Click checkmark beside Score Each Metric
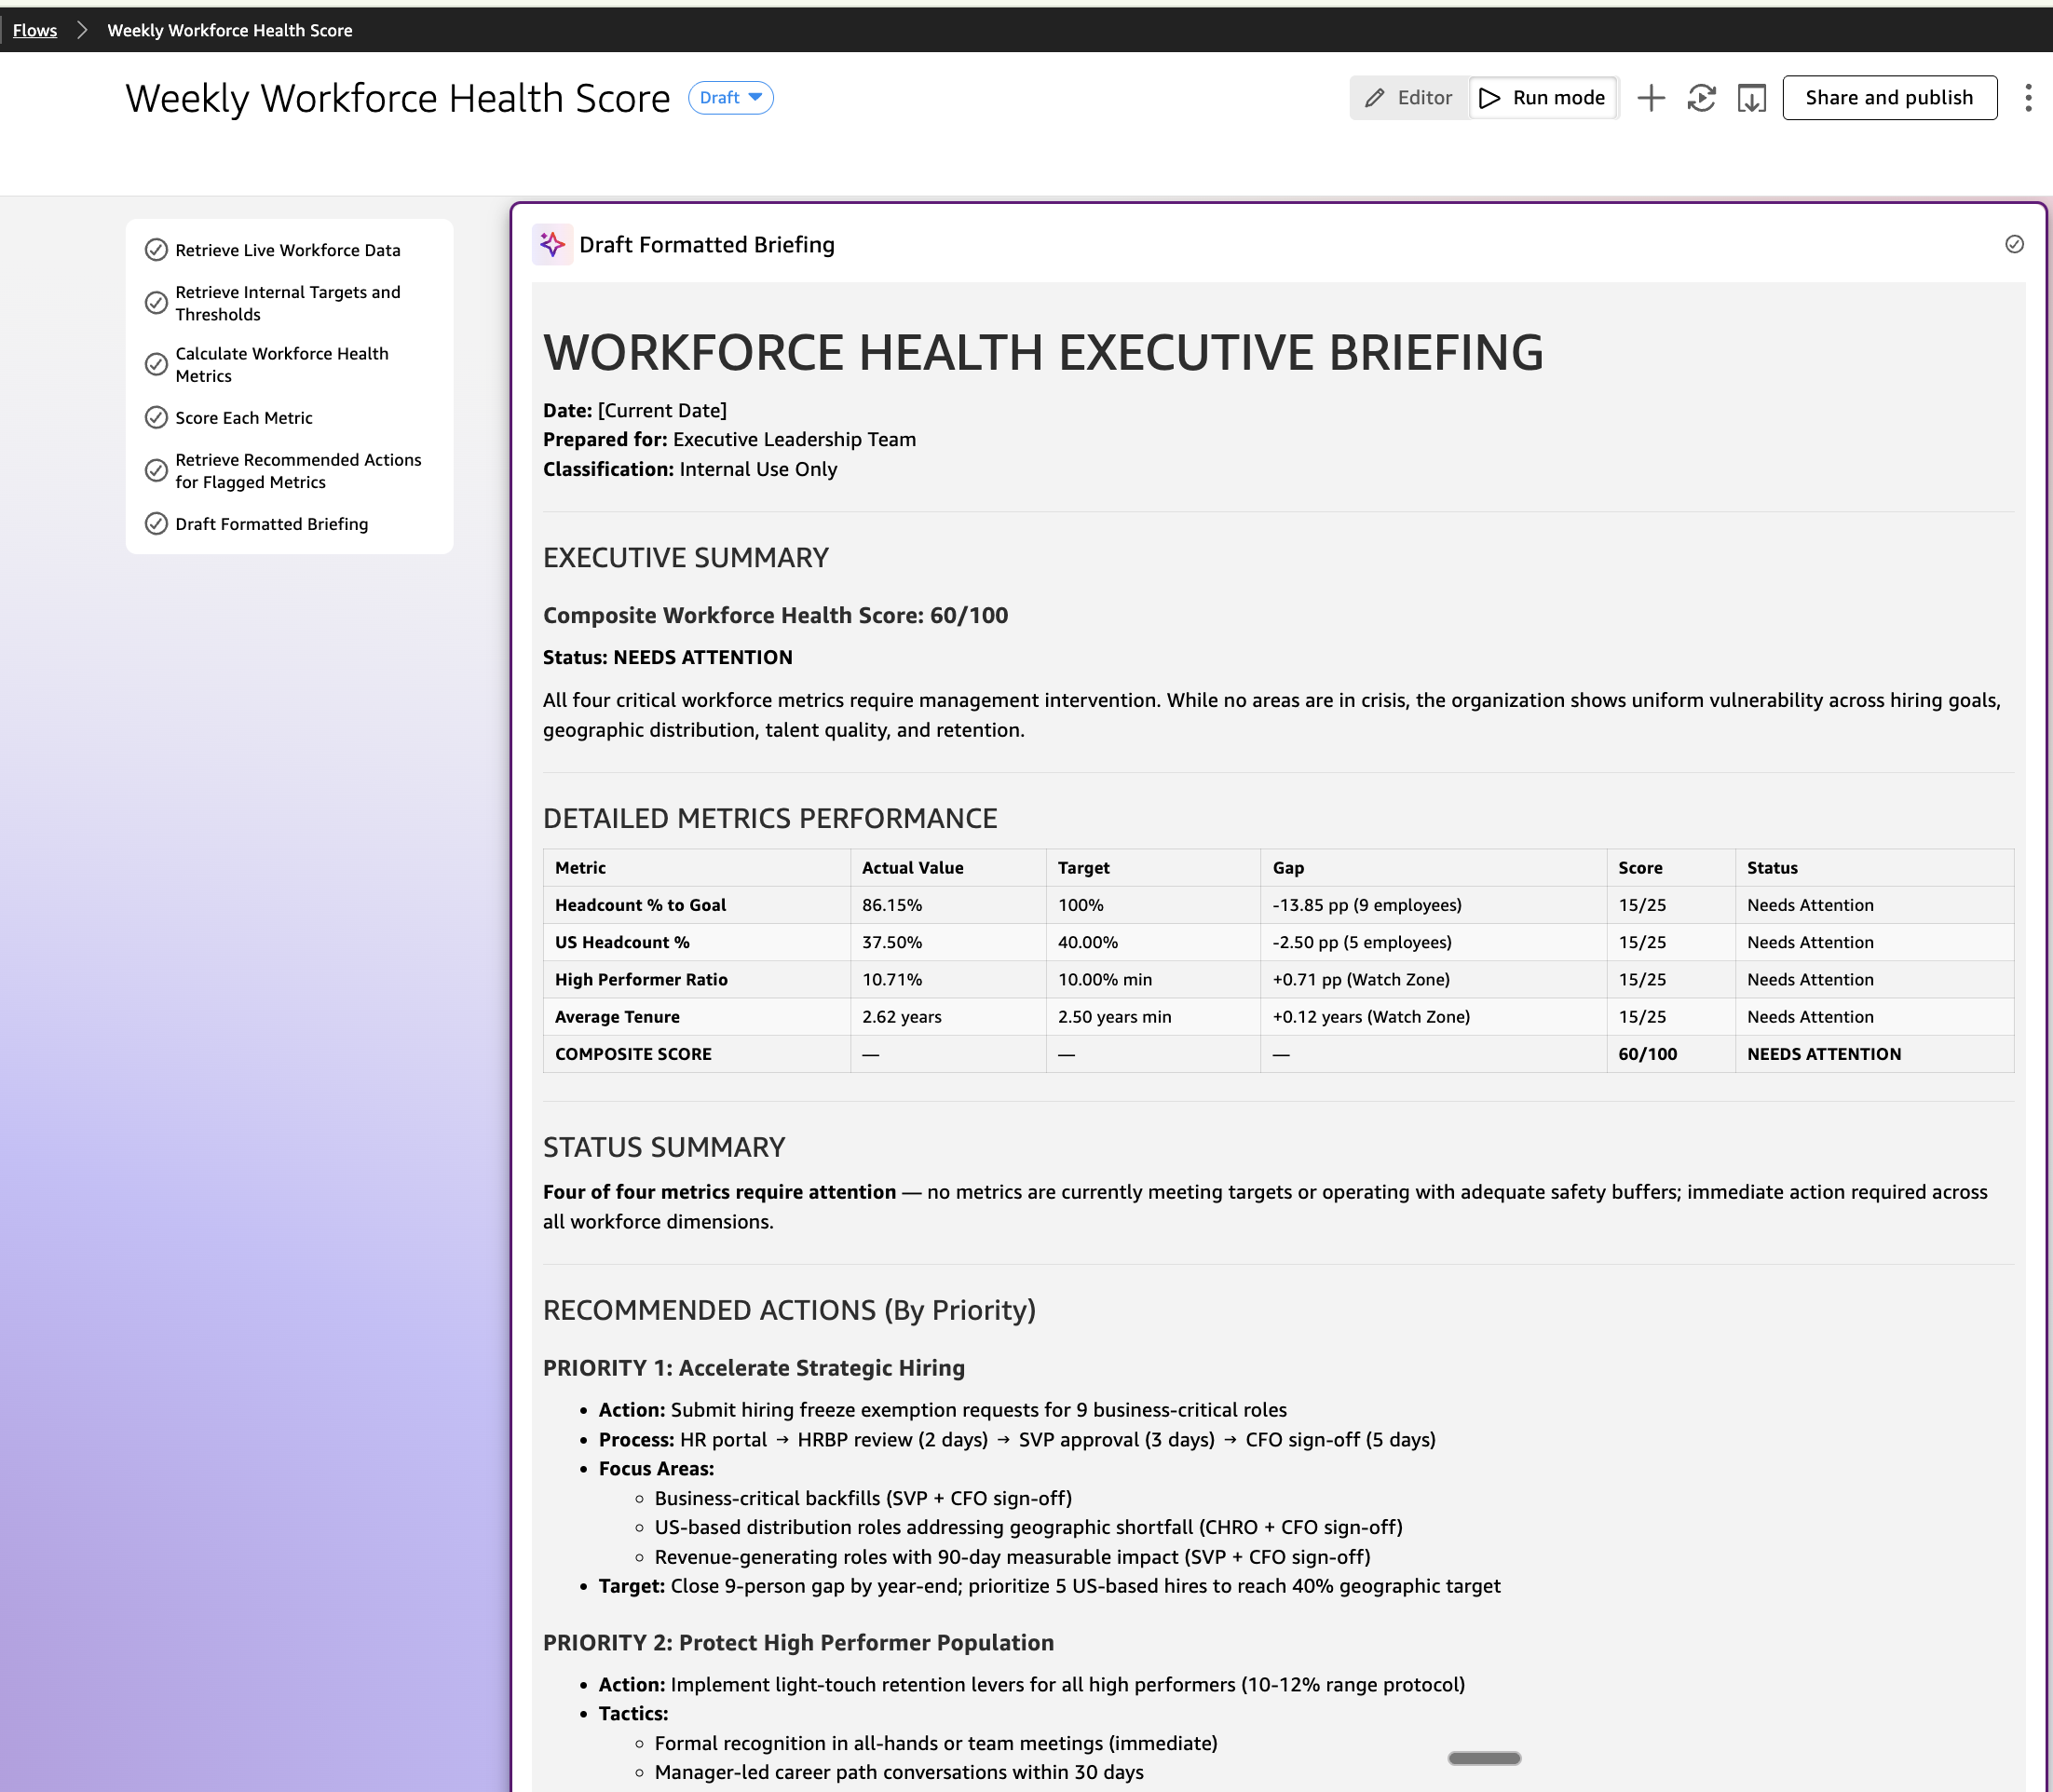Screen dimensions: 2053x1792 156,418
